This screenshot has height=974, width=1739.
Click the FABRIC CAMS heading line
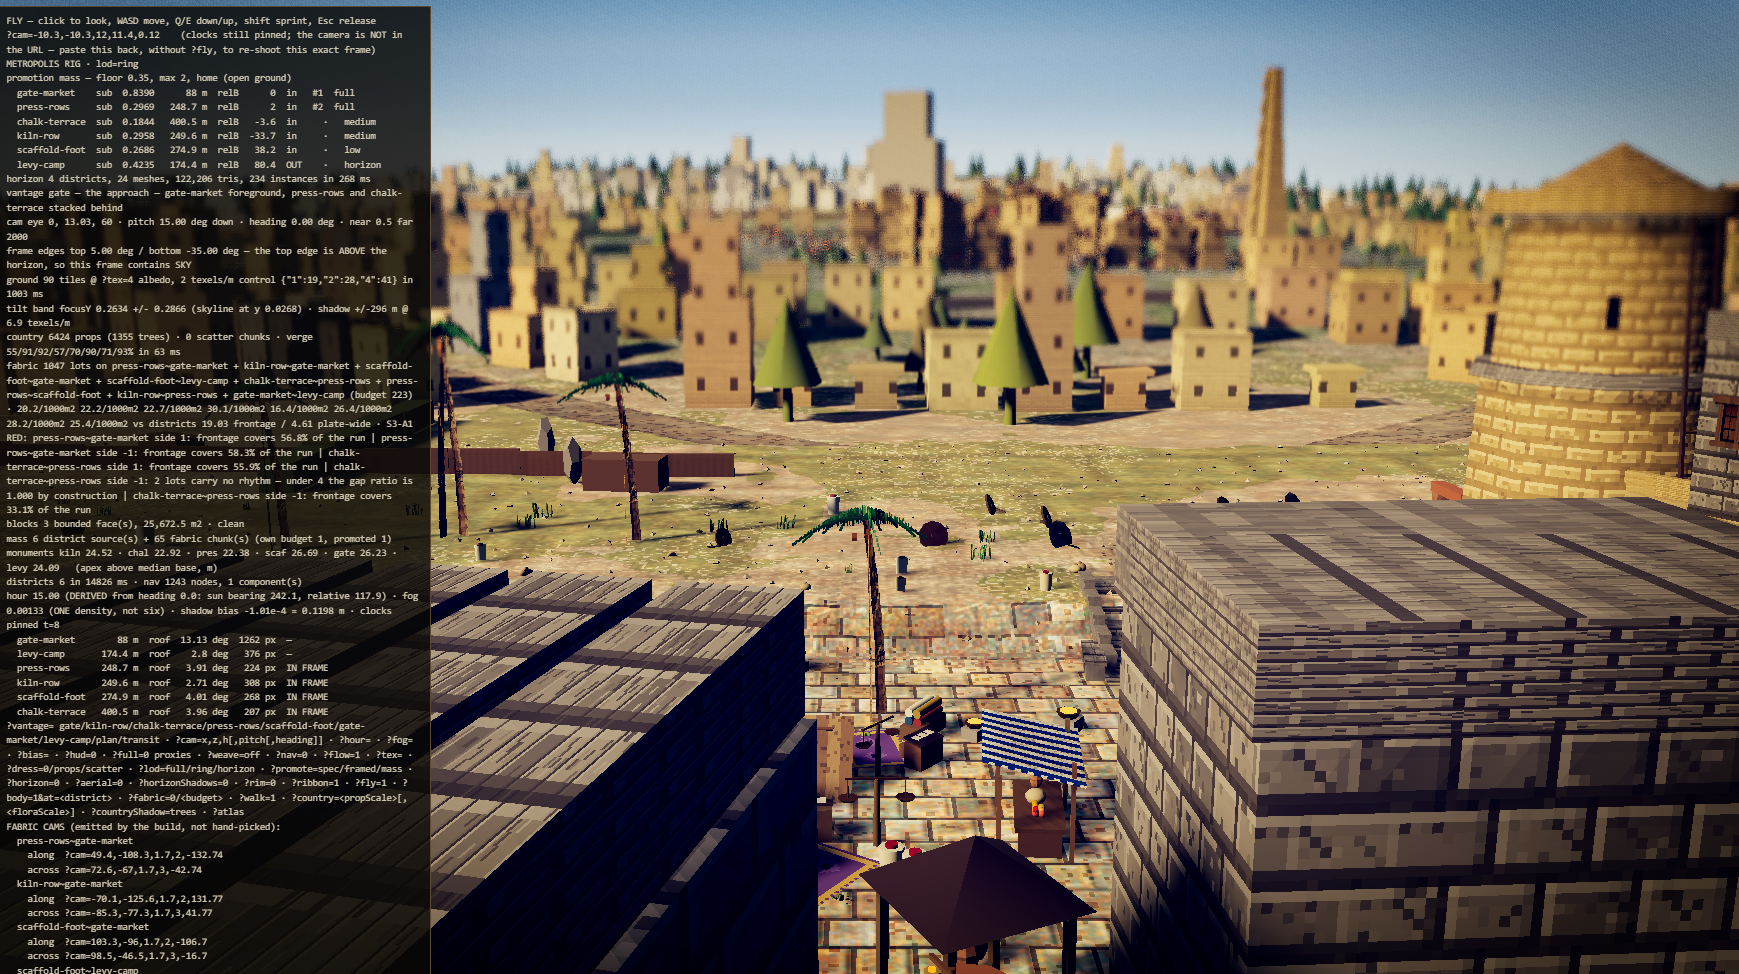pyautogui.click(x=143, y=827)
